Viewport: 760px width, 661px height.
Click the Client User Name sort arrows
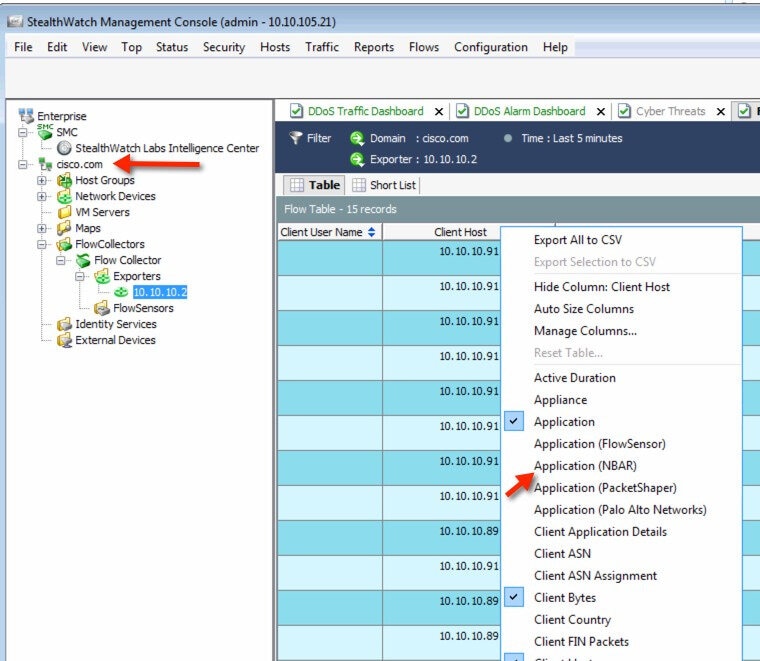pos(371,232)
